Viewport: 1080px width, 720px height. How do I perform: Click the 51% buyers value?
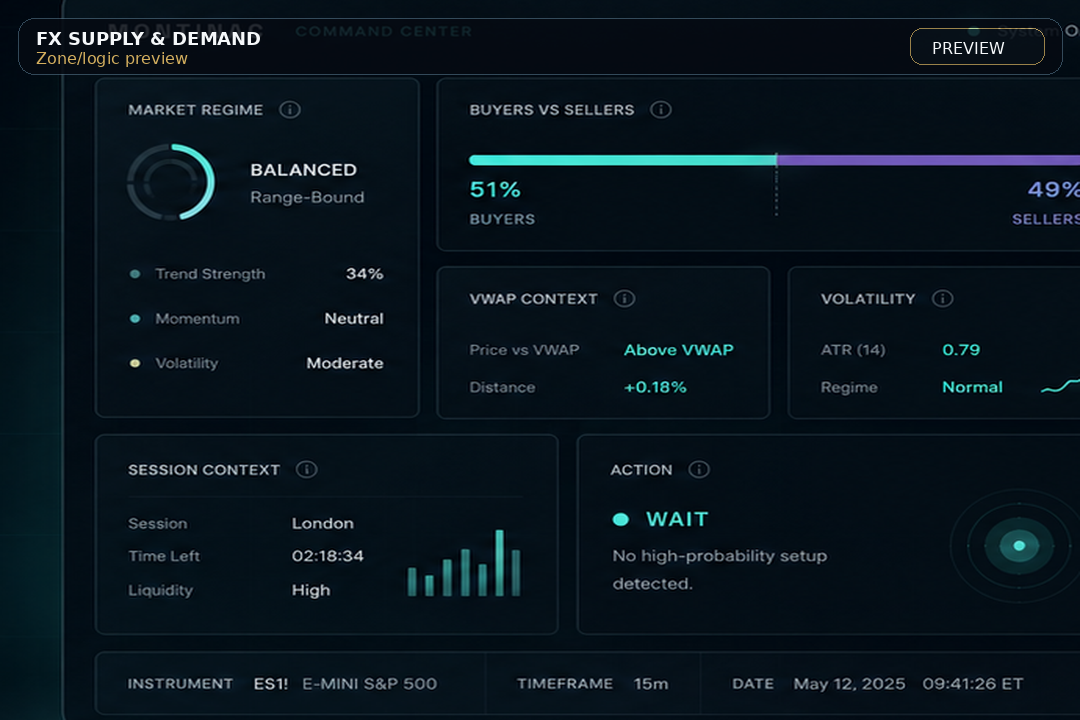(495, 189)
